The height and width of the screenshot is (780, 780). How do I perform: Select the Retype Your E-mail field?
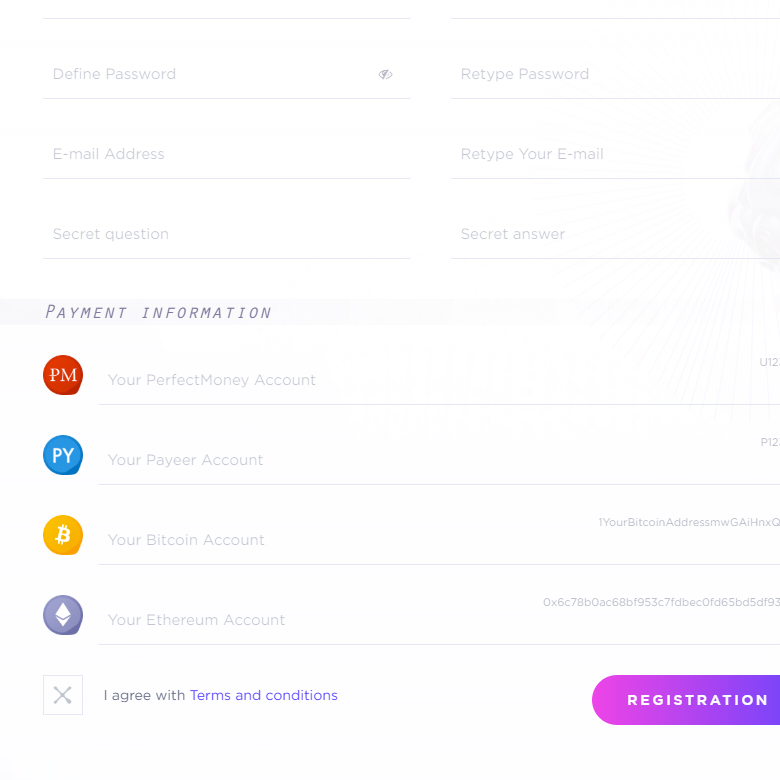615,154
